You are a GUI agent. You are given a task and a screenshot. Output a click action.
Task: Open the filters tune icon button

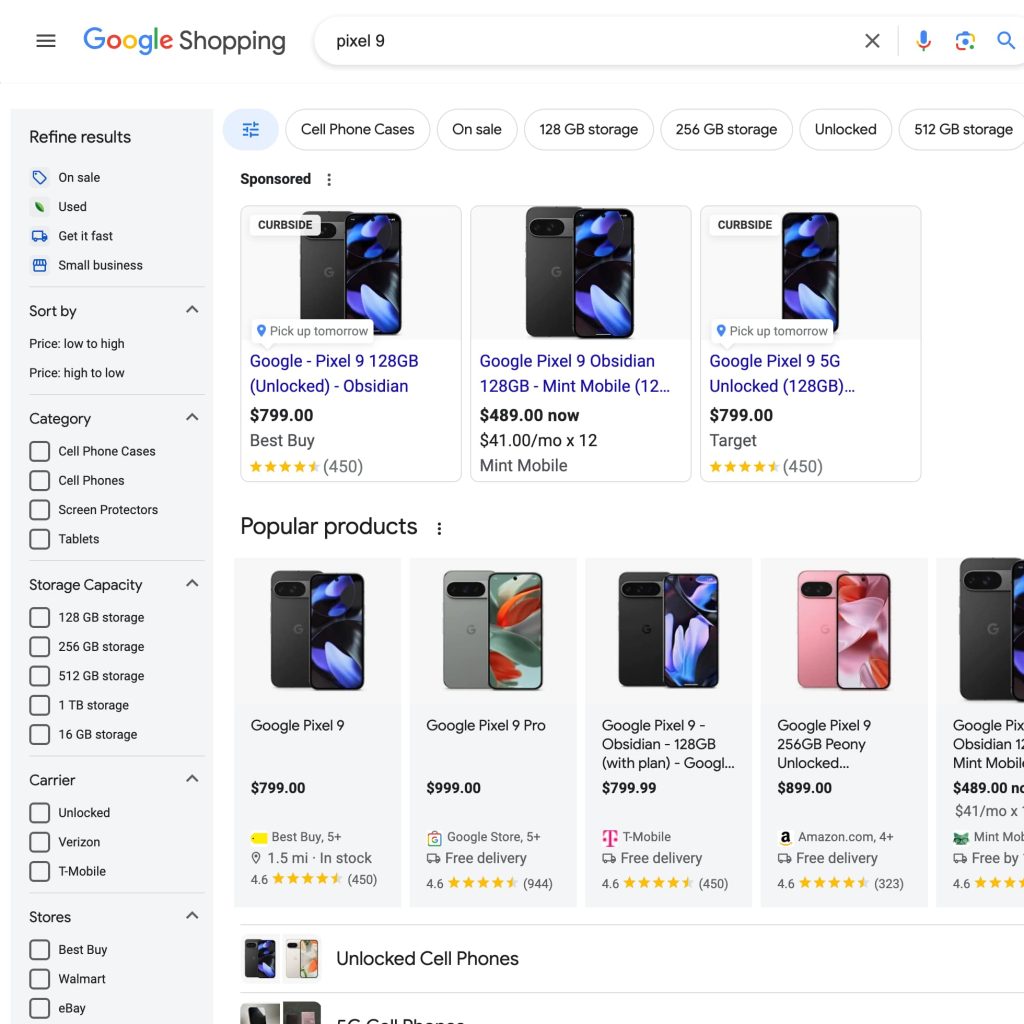click(x=250, y=130)
